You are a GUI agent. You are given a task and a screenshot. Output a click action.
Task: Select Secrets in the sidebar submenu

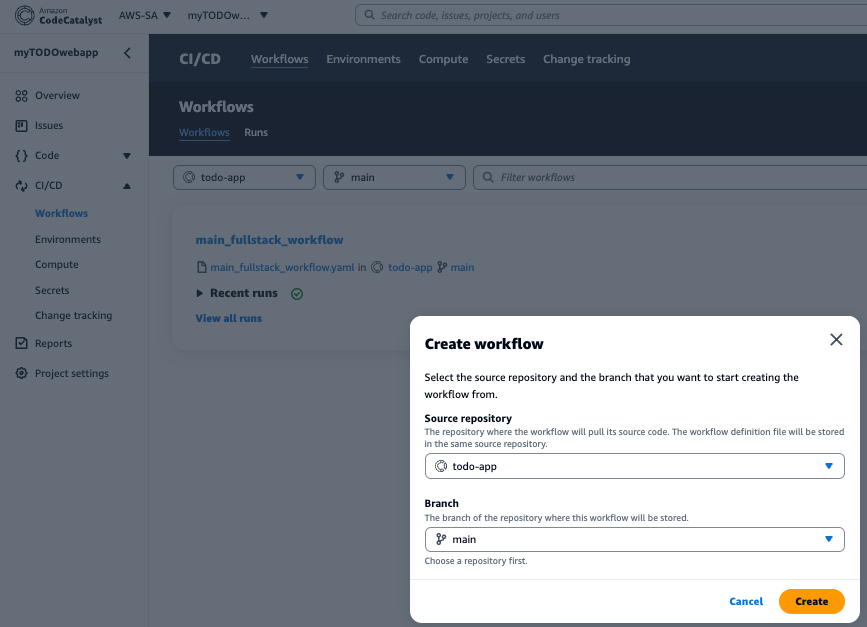pos(52,290)
